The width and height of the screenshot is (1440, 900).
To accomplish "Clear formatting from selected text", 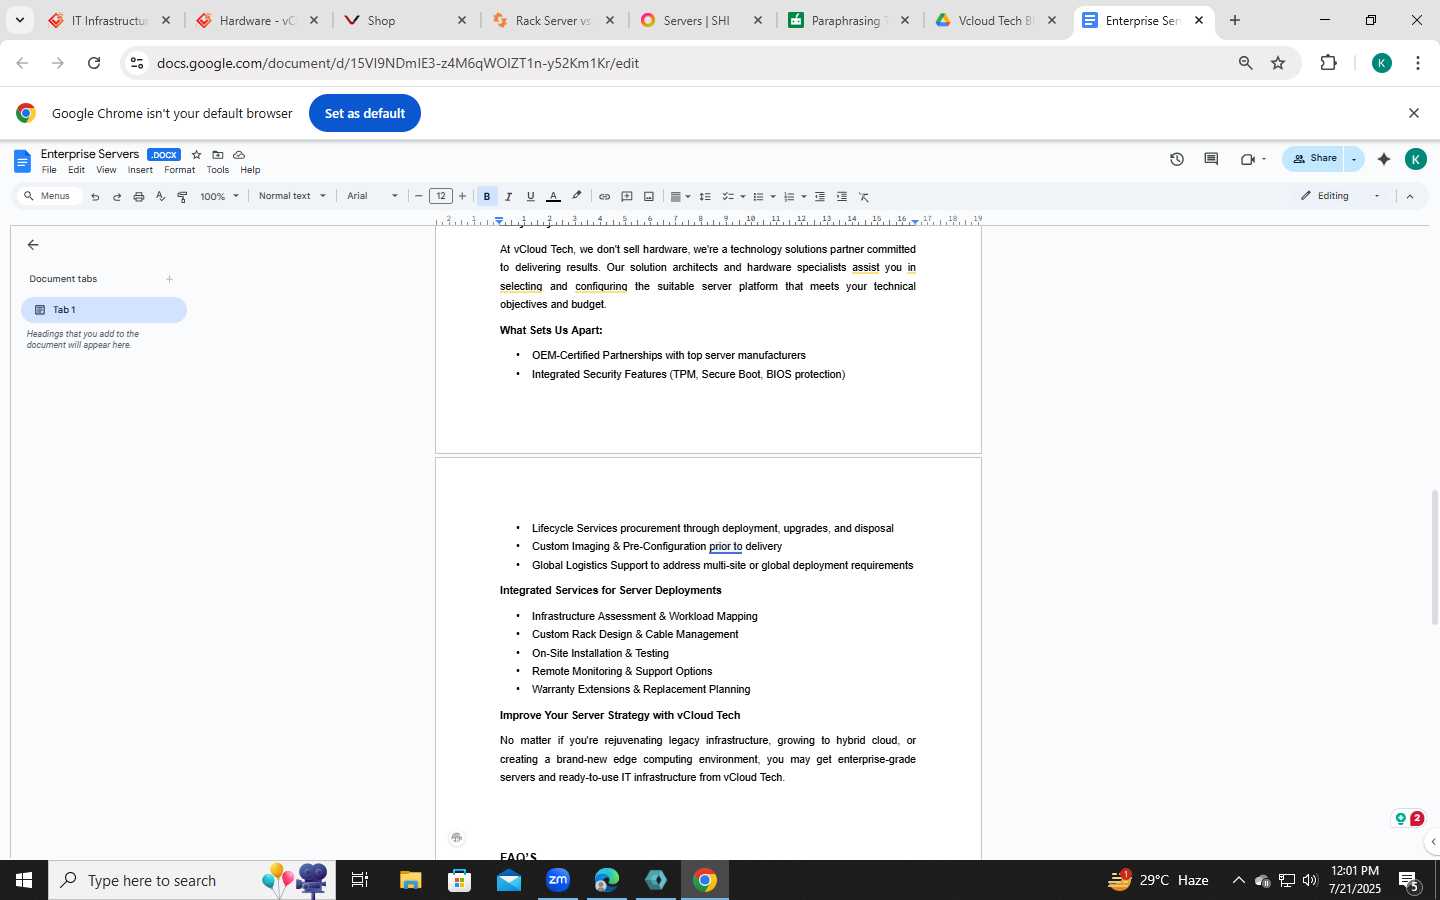I will pyautogui.click(x=864, y=197).
